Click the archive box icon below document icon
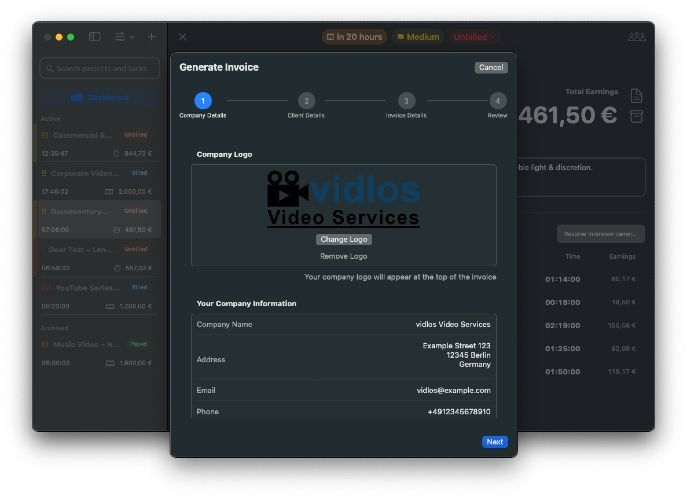Screen dimensions: 687x500 [636, 117]
